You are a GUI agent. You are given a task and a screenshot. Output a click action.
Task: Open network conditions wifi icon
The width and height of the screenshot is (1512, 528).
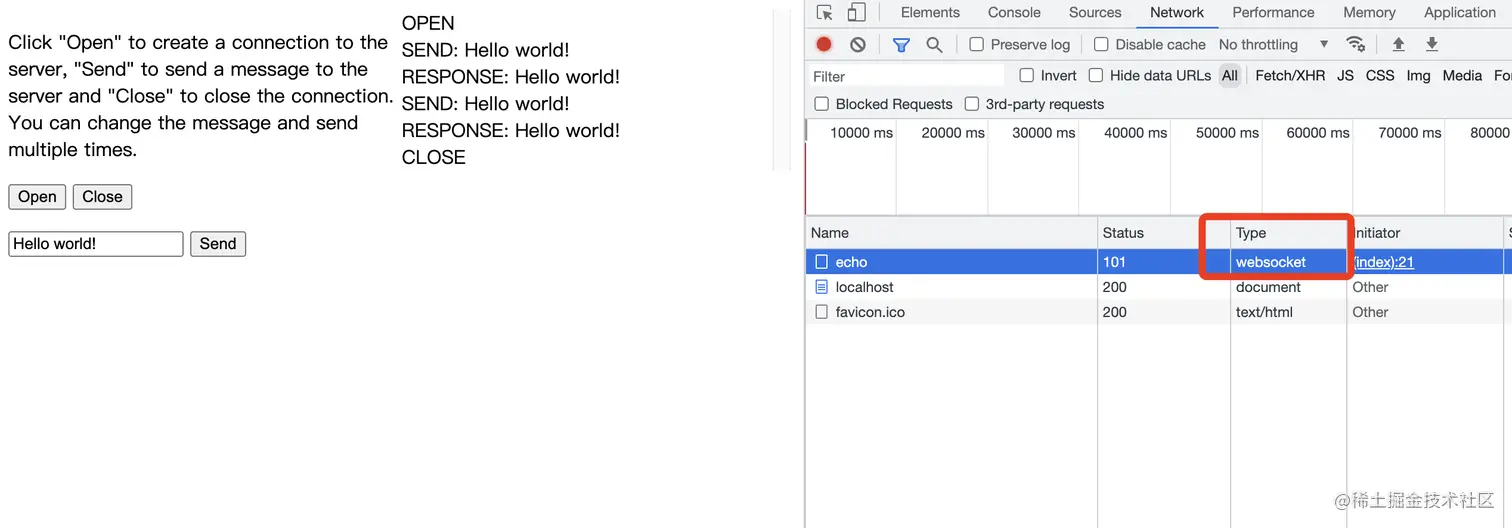point(1356,44)
